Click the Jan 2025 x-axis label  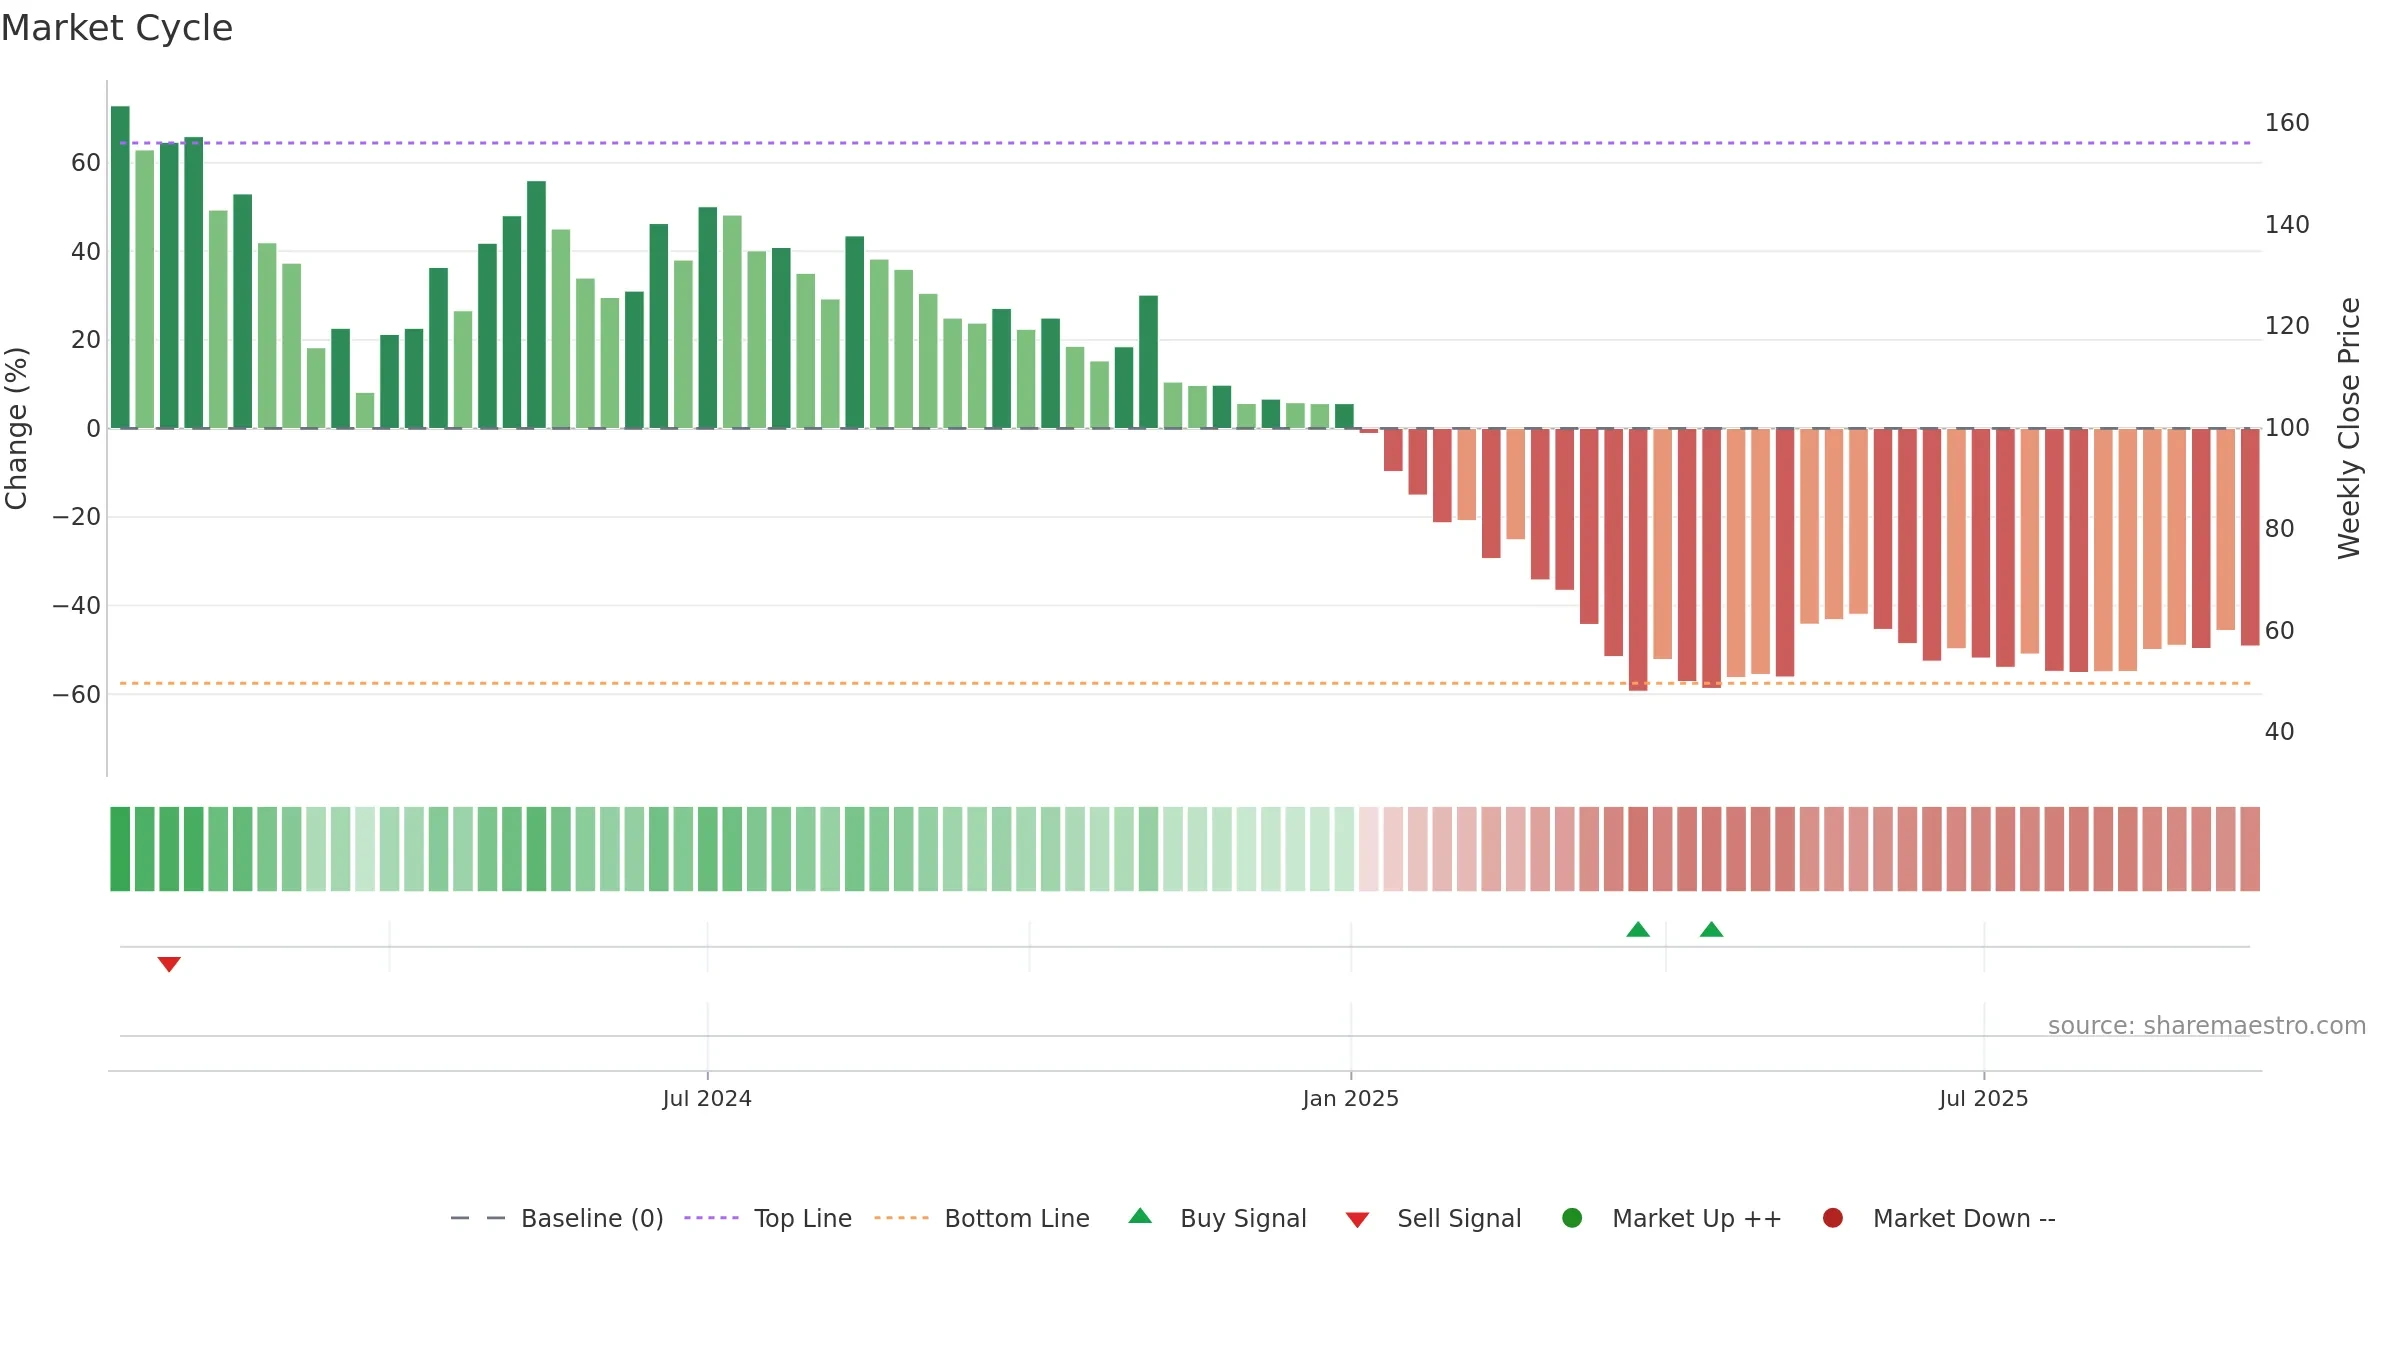[x=1351, y=1099]
